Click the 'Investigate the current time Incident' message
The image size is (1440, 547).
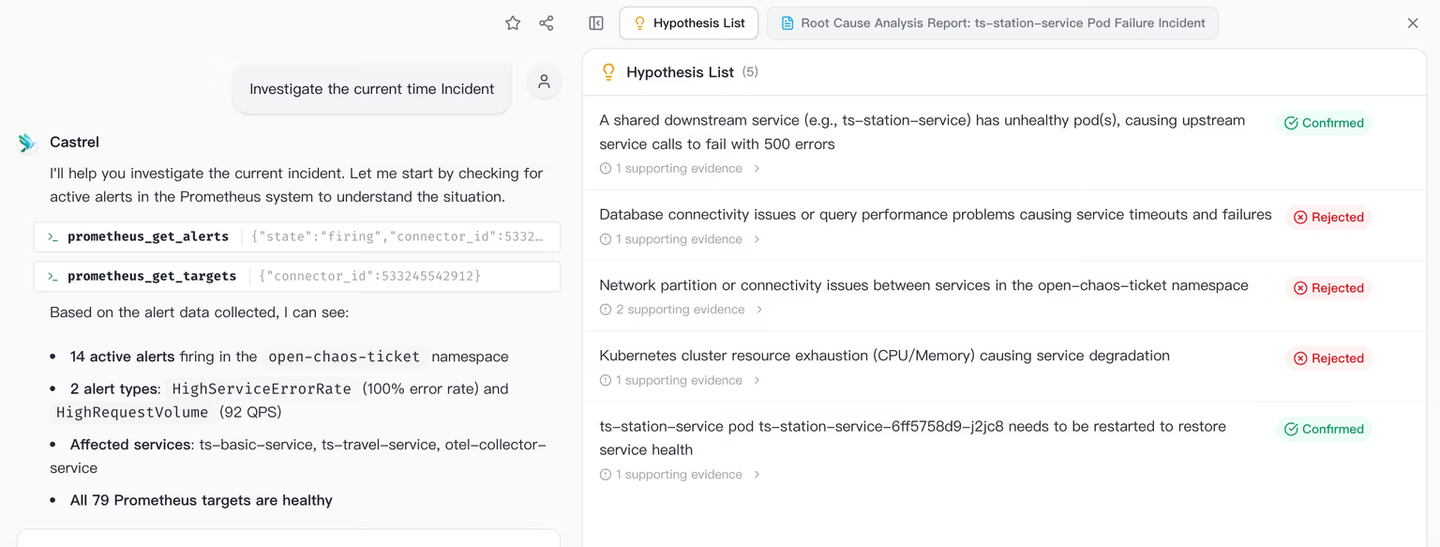[372, 89]
